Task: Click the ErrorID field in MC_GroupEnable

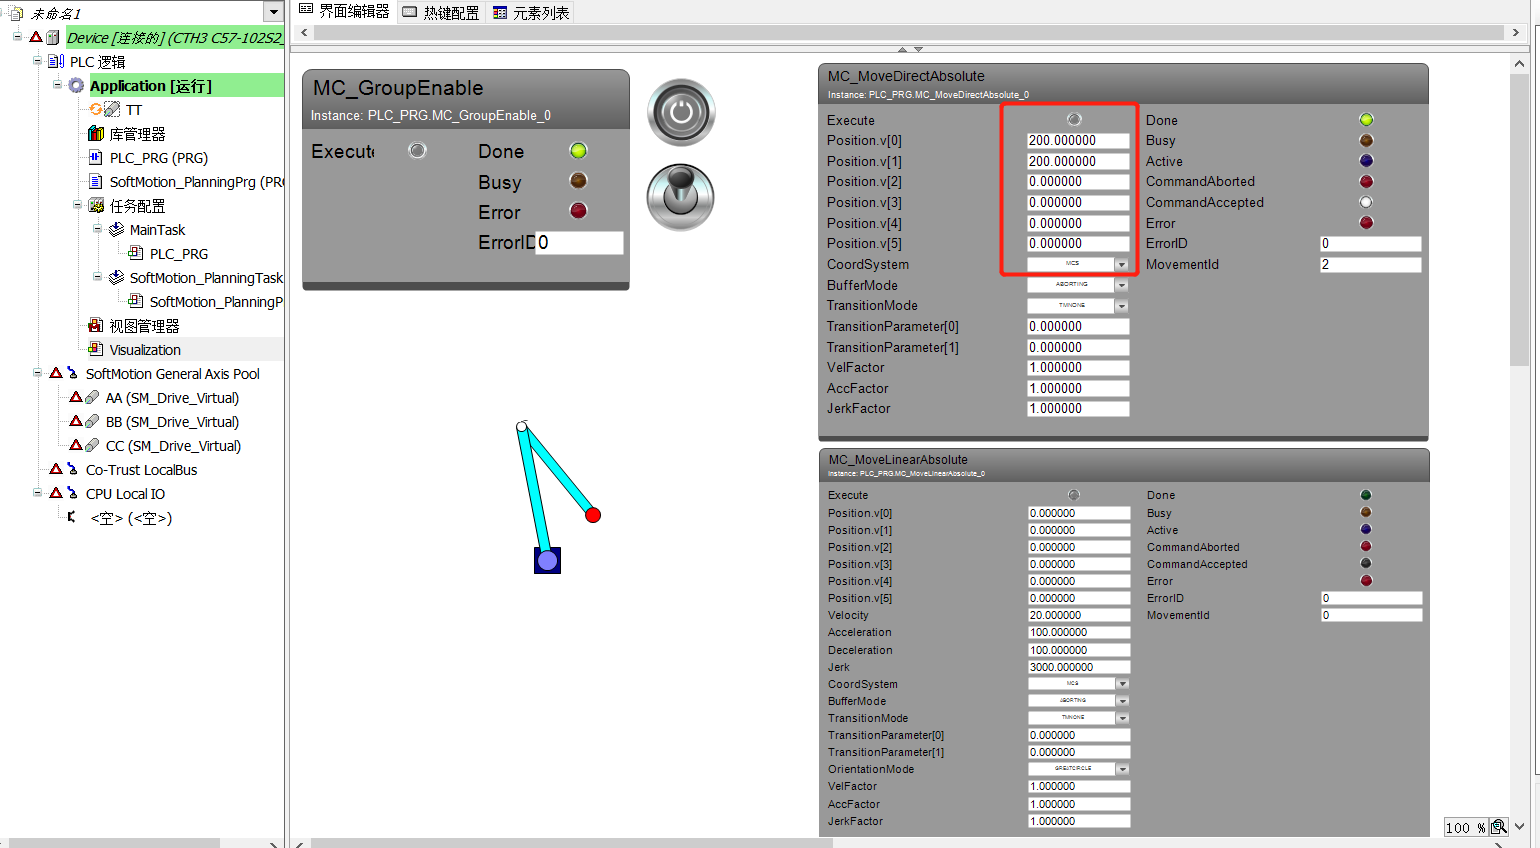Action: point(579,243)
